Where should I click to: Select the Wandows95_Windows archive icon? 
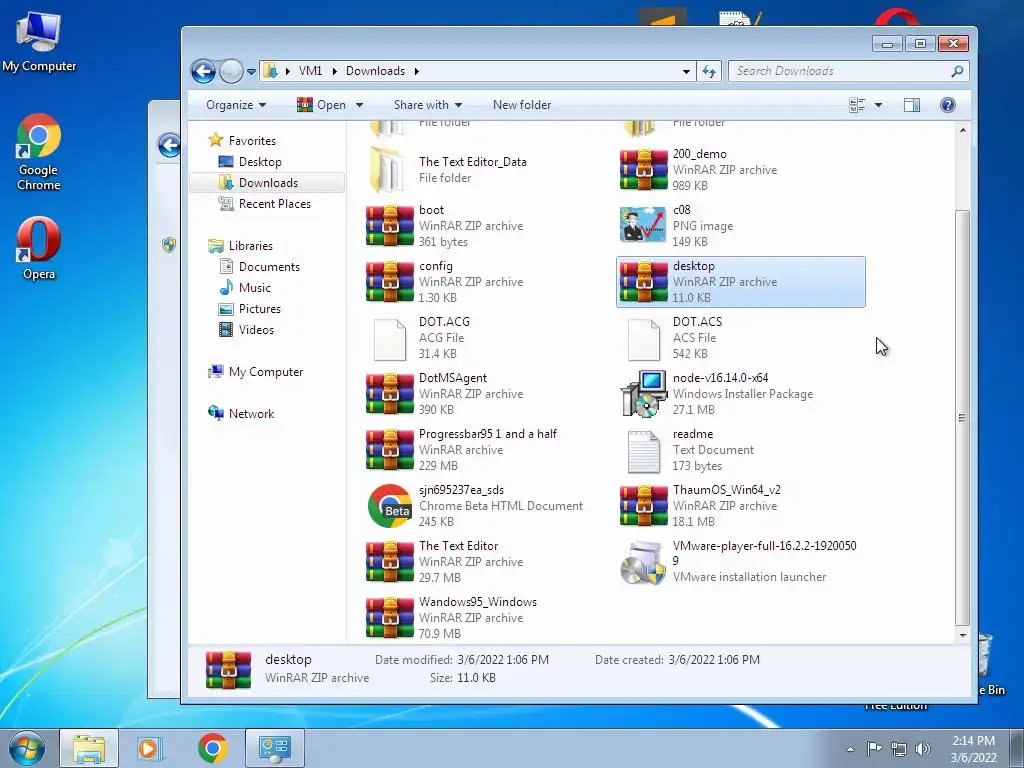pyautogui.click(x=390, y=618)
